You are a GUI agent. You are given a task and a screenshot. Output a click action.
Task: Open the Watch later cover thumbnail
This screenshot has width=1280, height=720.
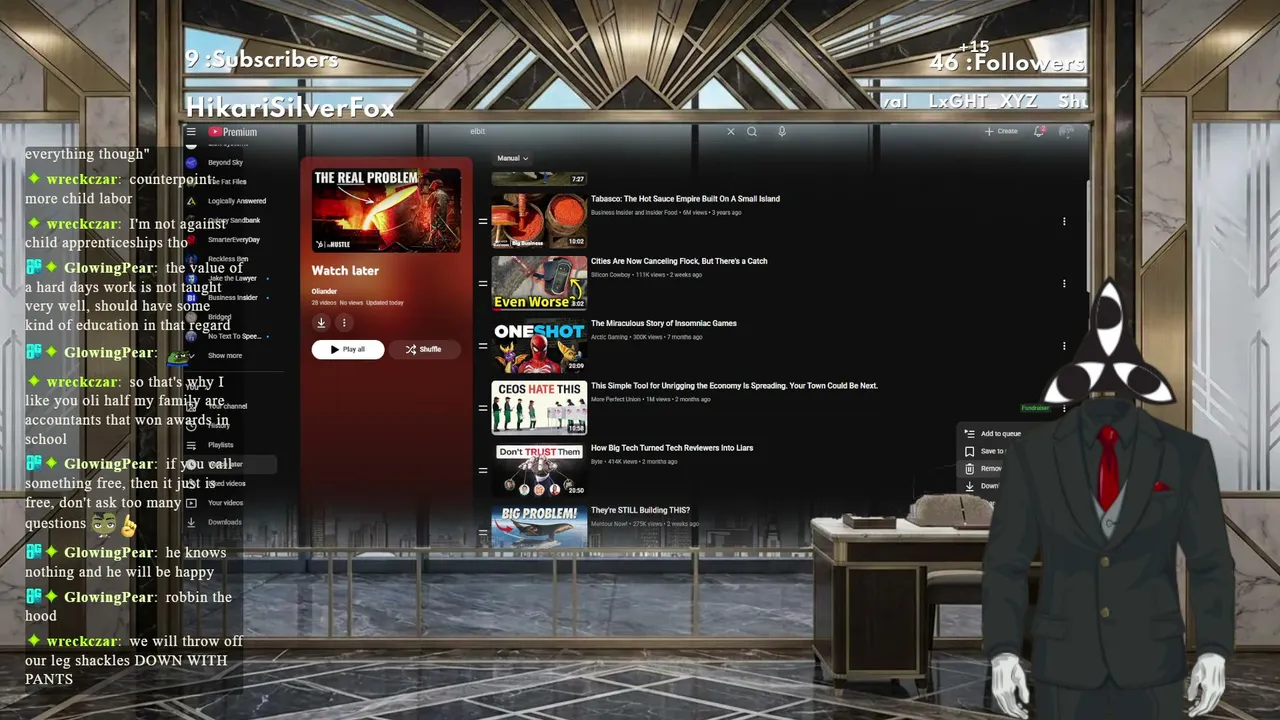pyautogui.click(x=386, y=210)
